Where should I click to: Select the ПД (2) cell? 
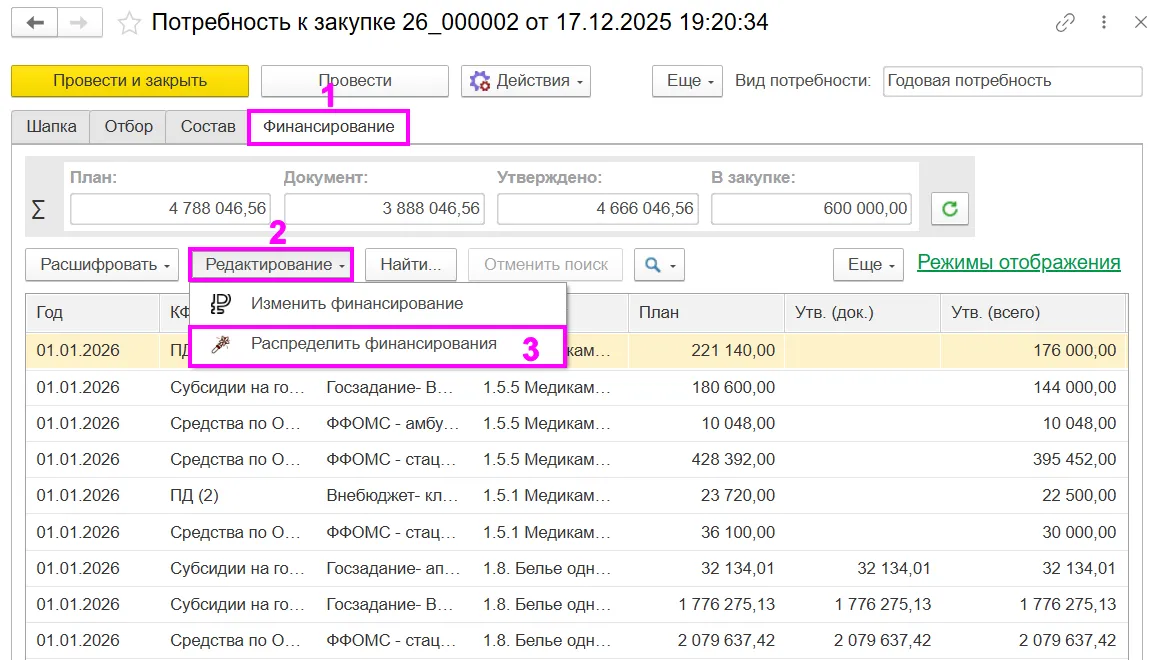click(238, 496)
